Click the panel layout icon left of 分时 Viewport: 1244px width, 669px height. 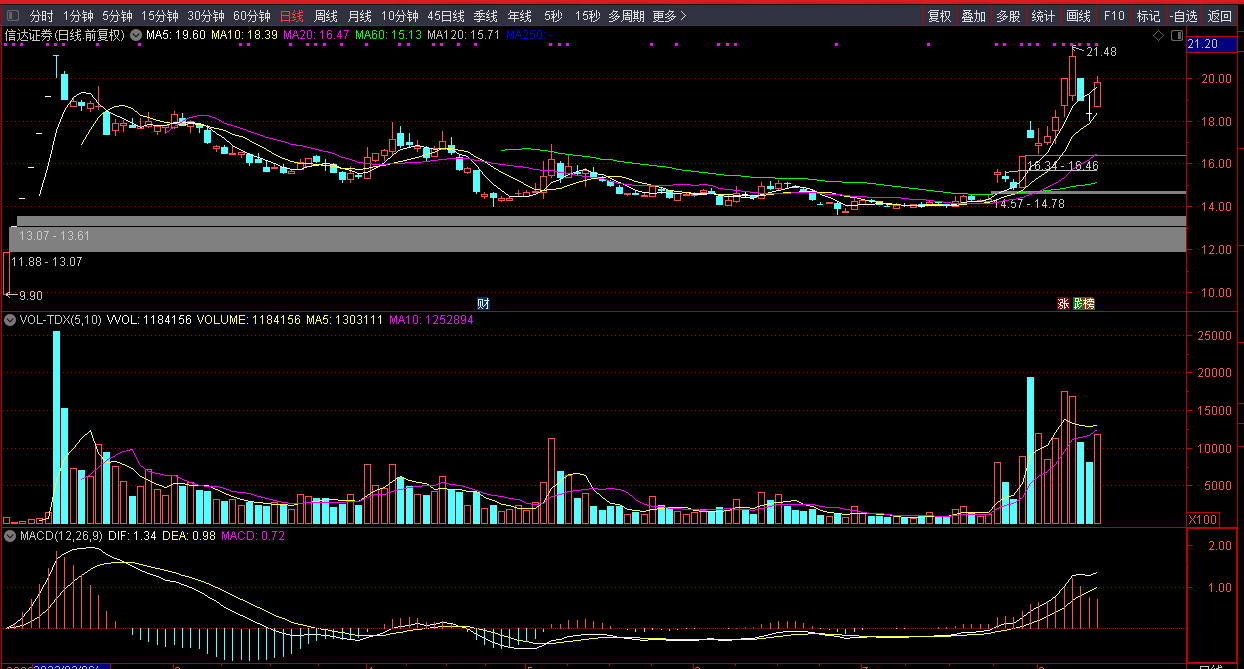tap(12, 16)
